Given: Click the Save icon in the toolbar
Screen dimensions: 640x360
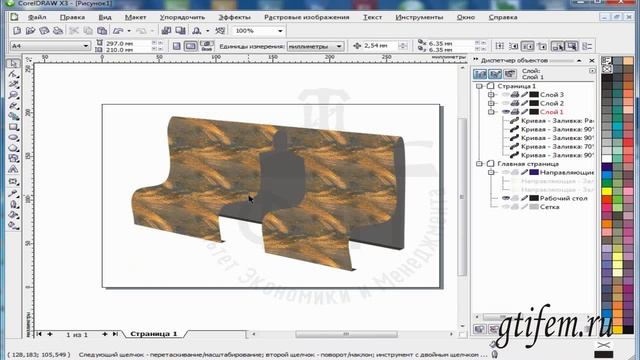Looking at the screenshot, I should (44, 31).
